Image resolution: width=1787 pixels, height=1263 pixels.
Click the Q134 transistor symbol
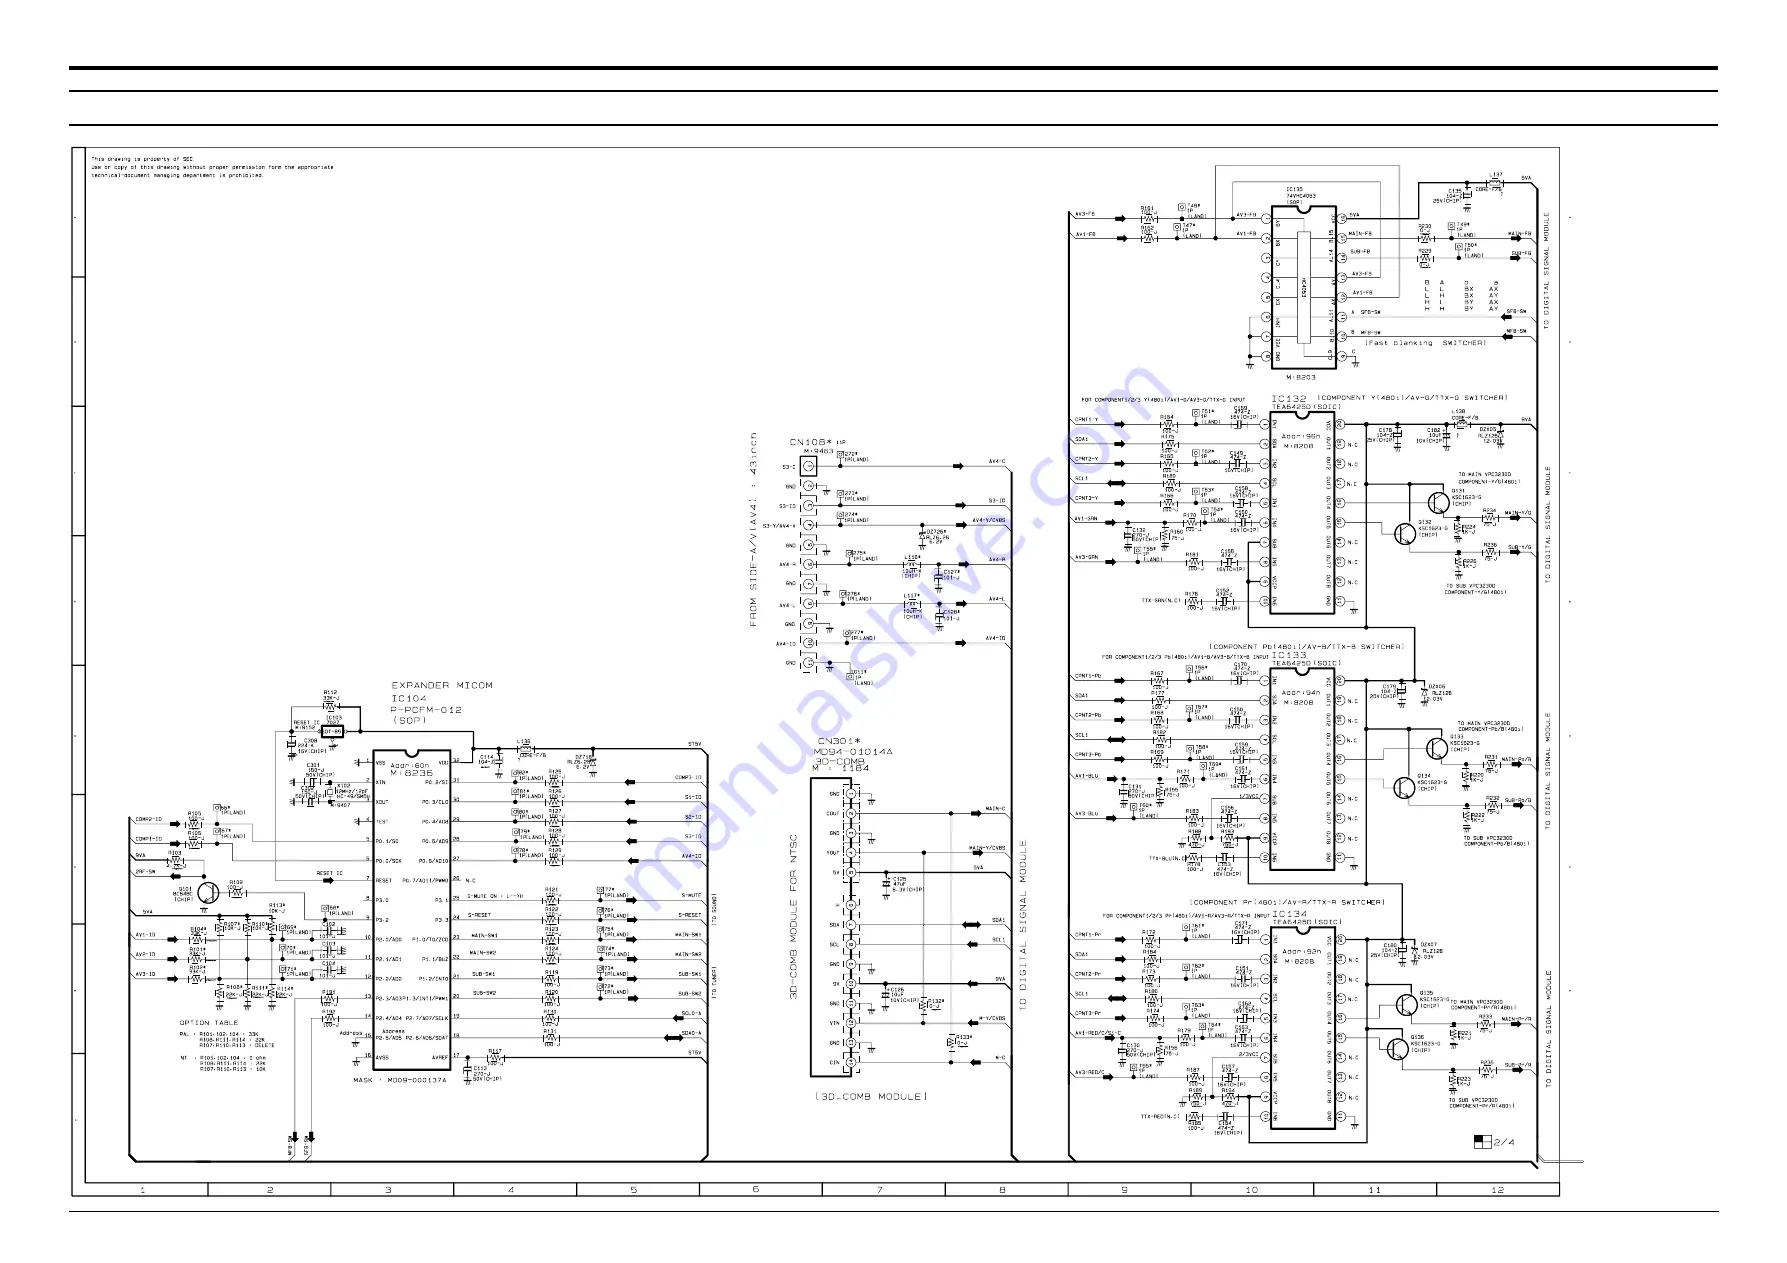click(1405, 787)
